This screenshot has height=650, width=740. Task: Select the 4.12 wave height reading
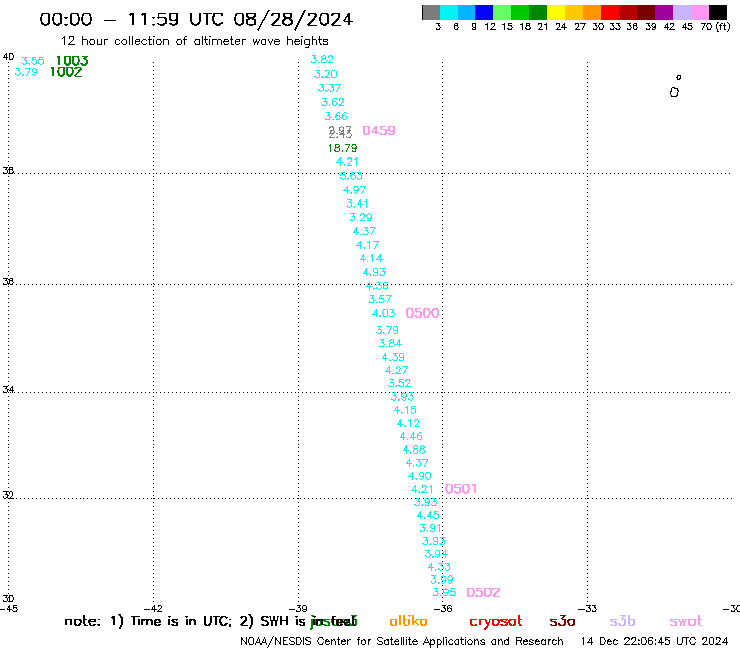[x=408, y=423]
